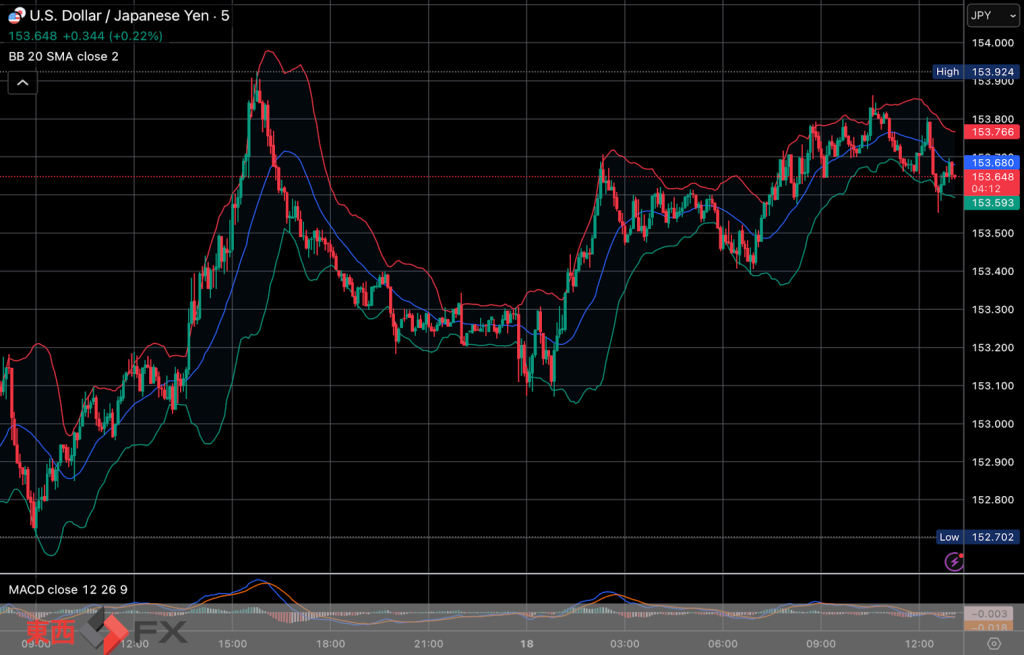Open chart settings hexagon gear icon
This screenshot has width=1024, height=655.
point(993,643)
